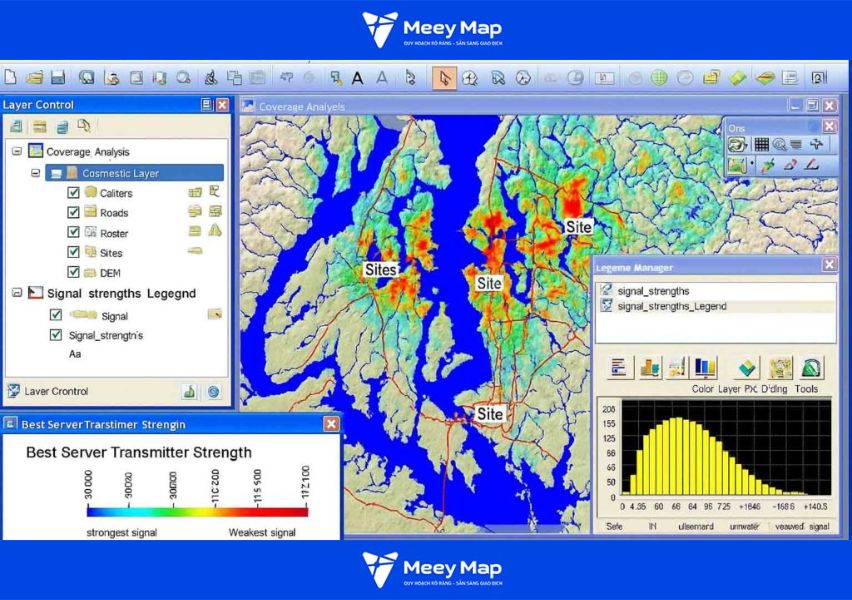
Task: Click the crosshair icon in floating tools palette
Action: (x=816, y=144)
